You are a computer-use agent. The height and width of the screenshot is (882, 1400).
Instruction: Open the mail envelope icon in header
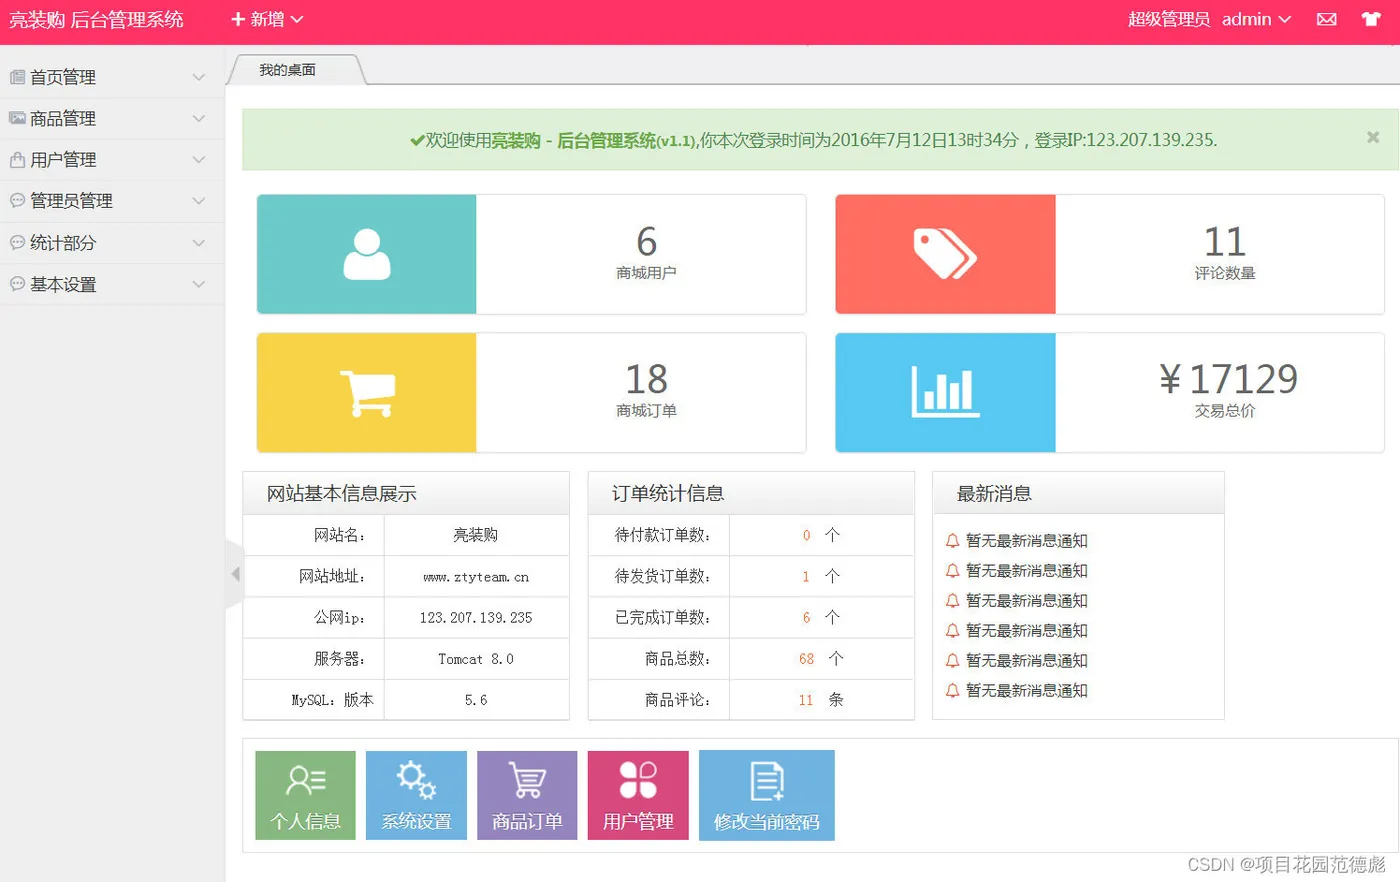(x=1326, y=19)
